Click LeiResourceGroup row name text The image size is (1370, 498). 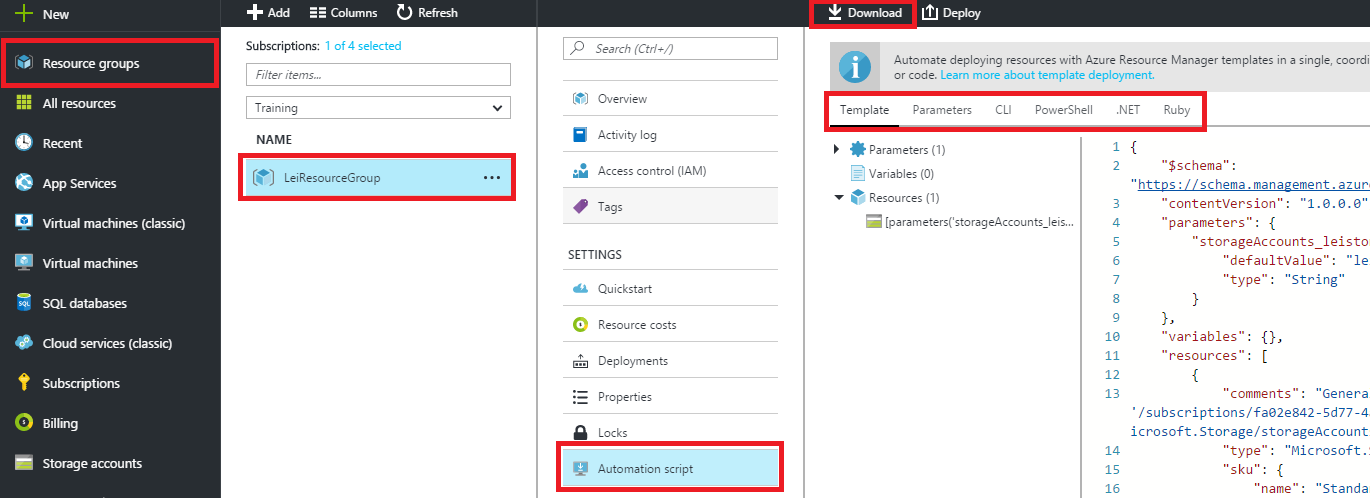pos(332,178)
